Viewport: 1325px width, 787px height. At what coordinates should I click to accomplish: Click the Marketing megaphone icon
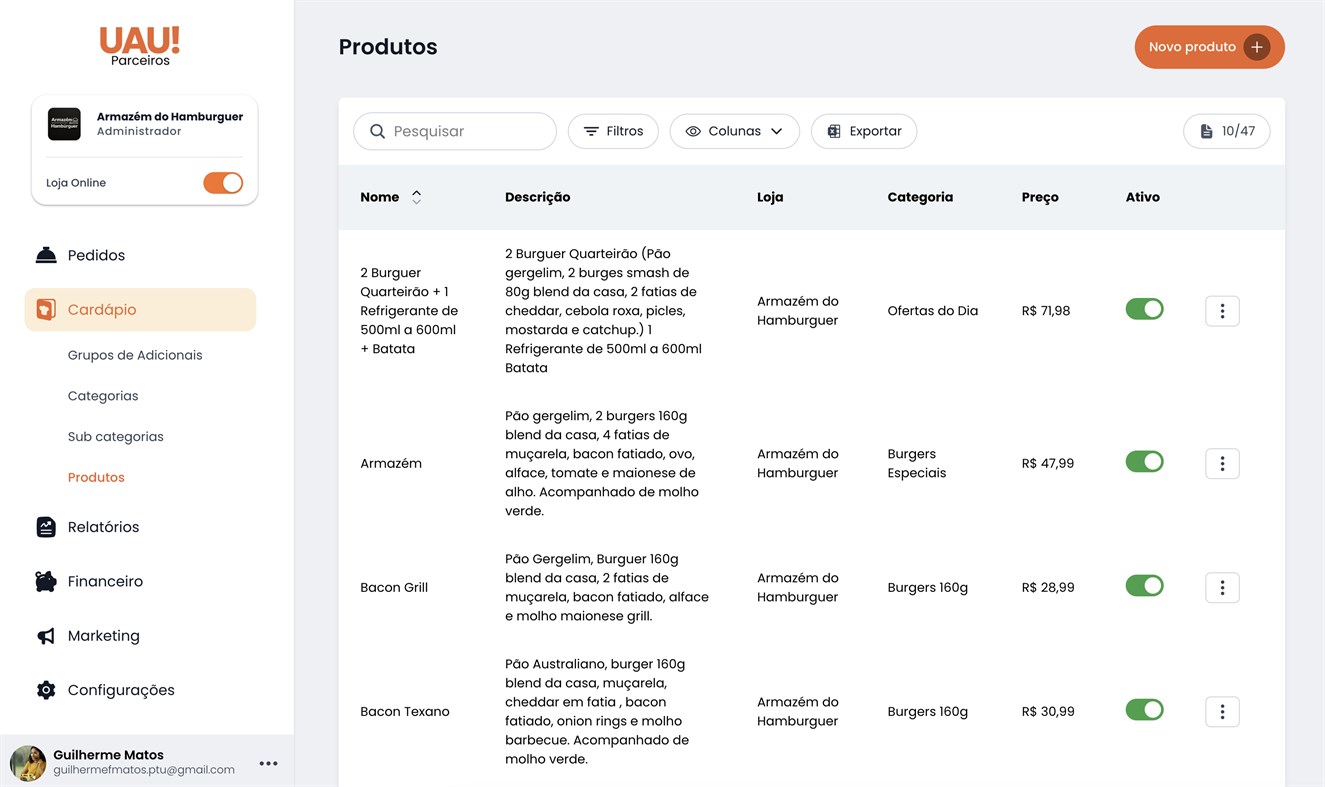pyautogui.click(x=46, y=636)
